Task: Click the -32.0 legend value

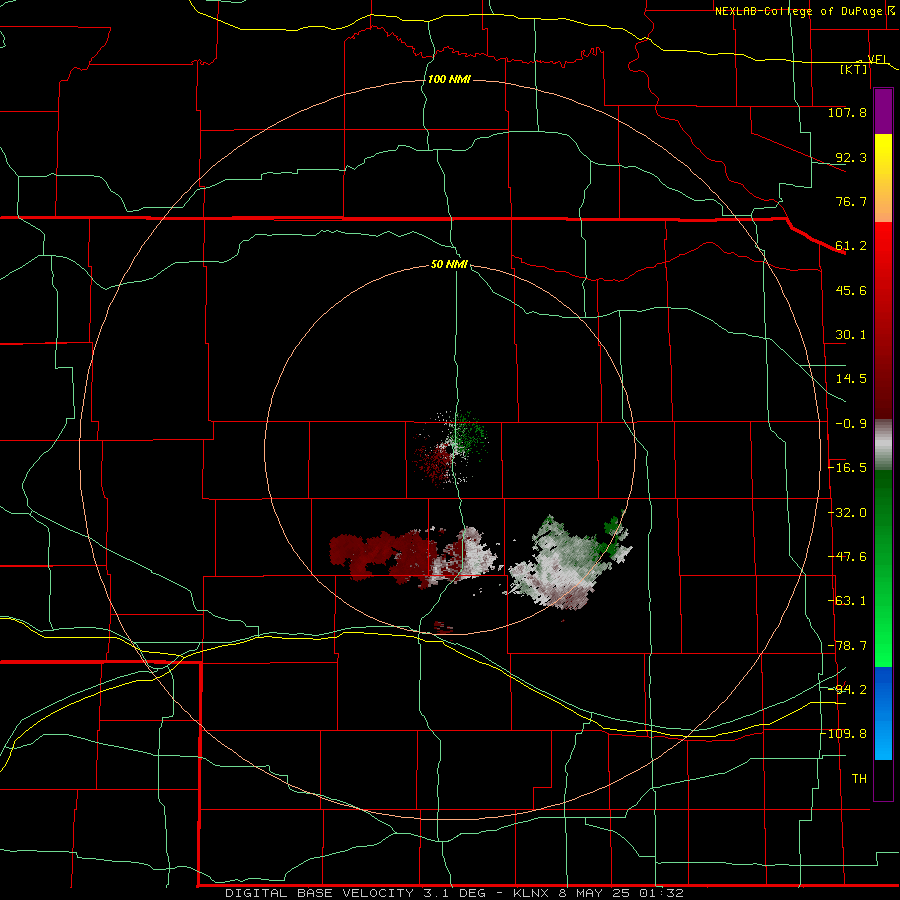Action: [x=848, y=513]
